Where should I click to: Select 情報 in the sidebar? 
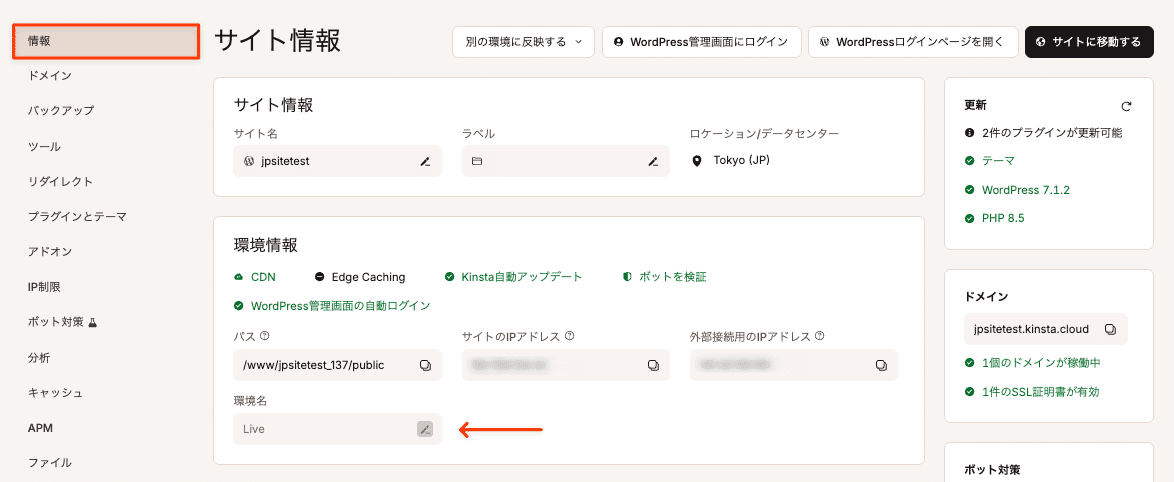pos(106,41)
